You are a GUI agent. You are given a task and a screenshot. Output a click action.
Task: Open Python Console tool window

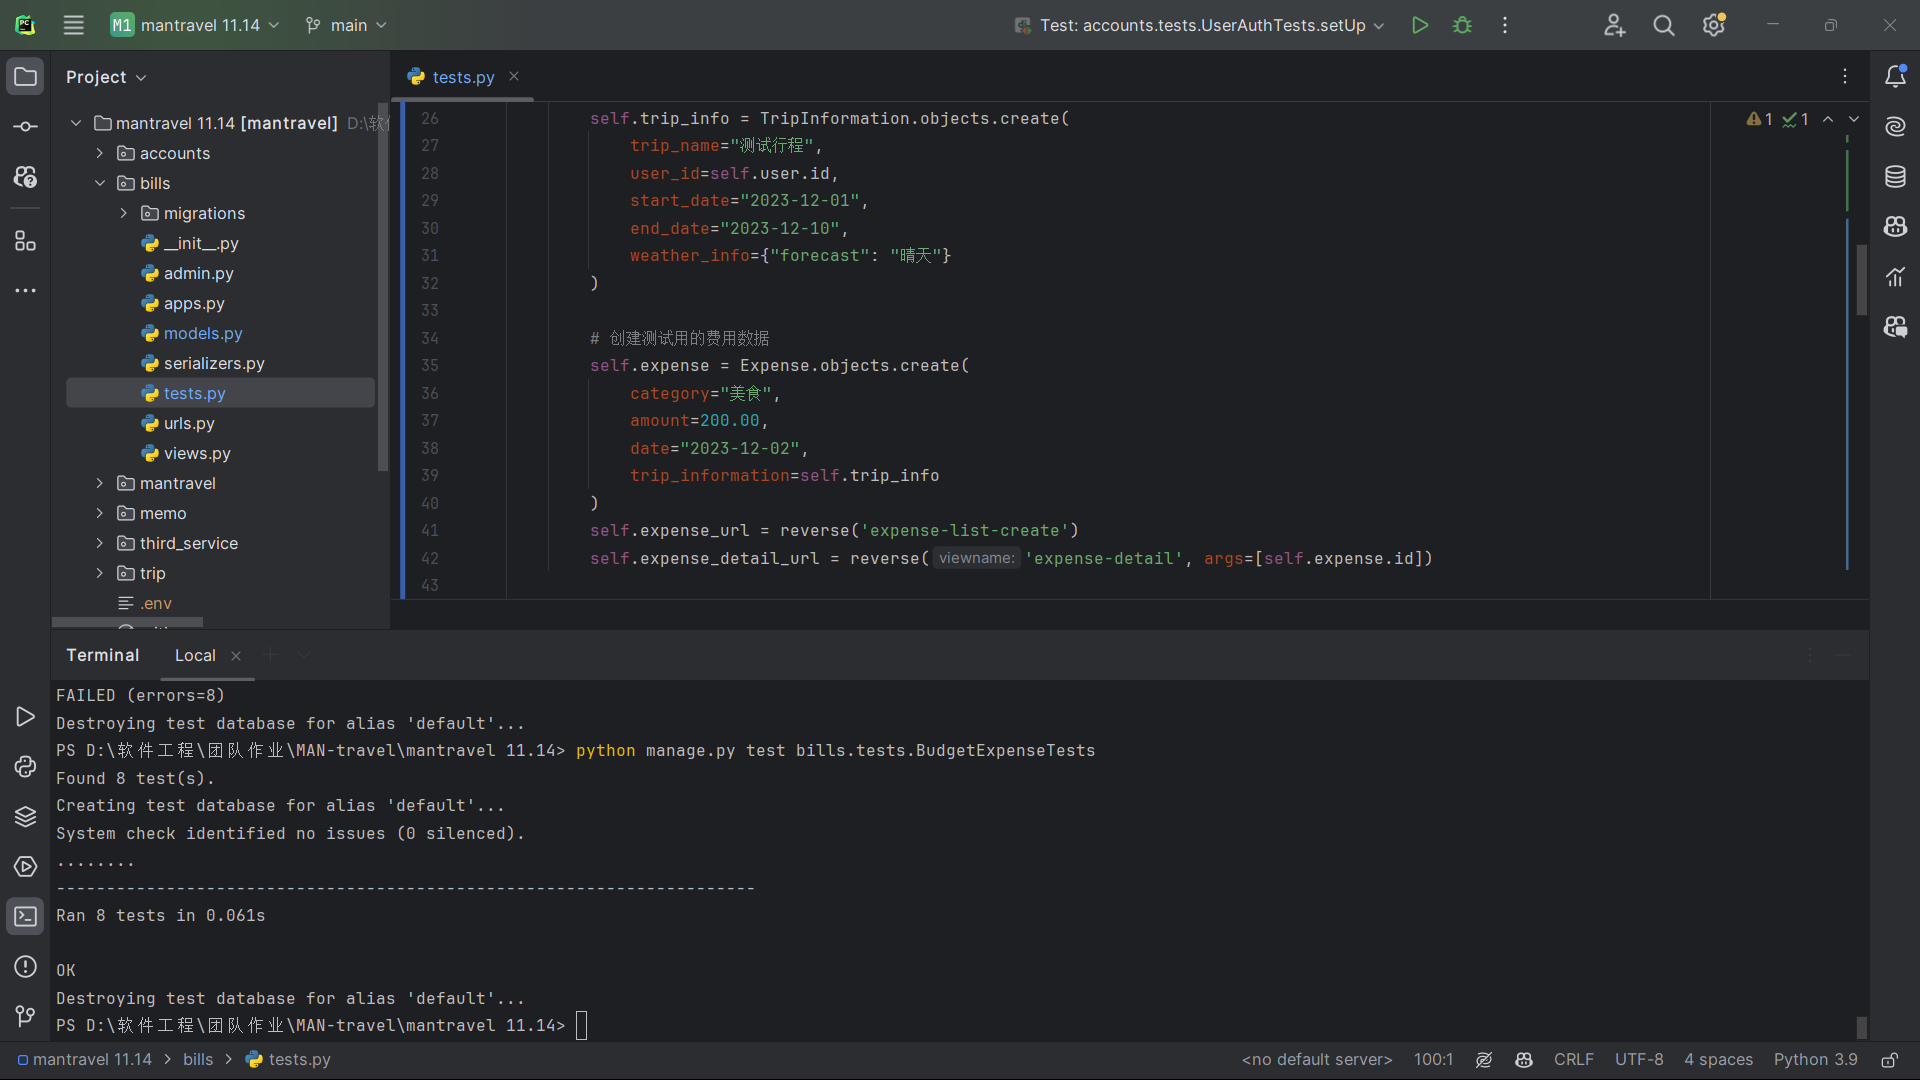coord(25,767)
